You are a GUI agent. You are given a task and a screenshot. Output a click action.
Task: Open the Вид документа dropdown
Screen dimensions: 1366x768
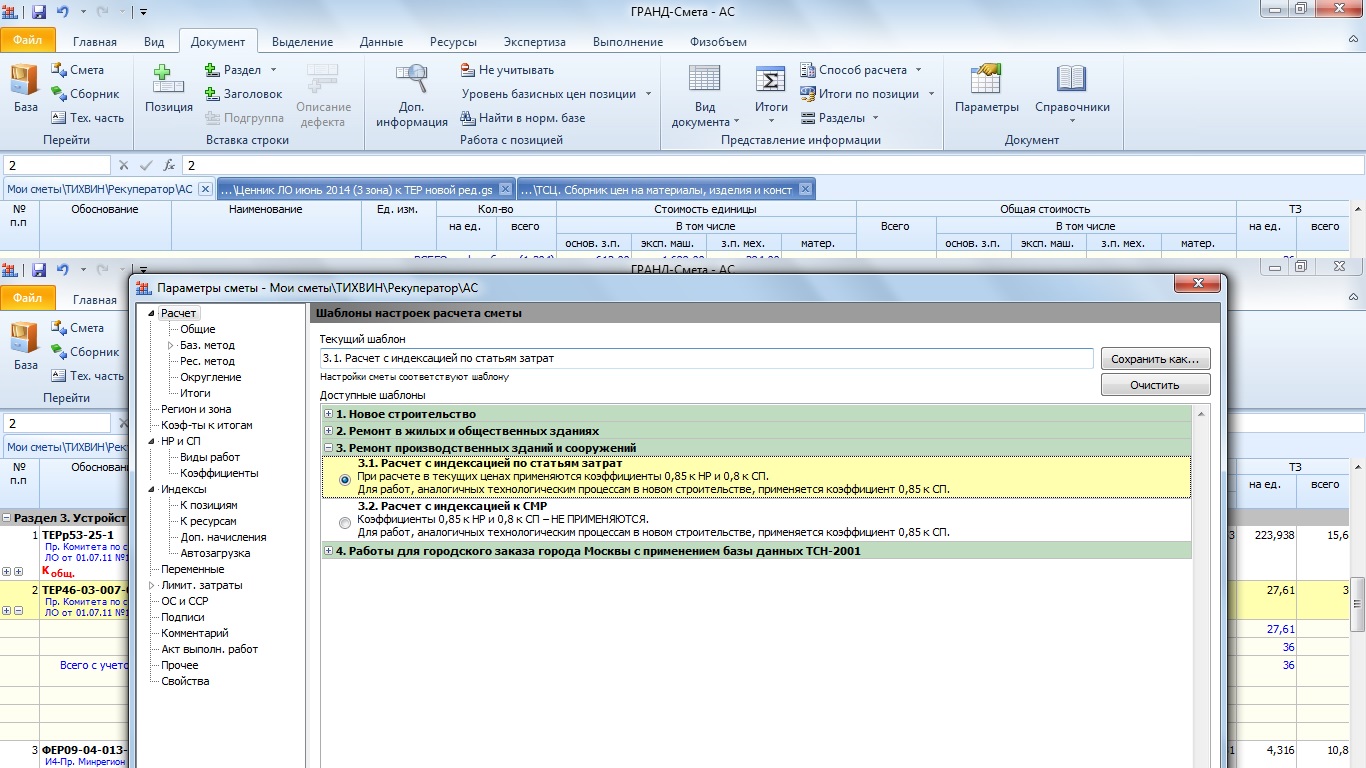(x=705, y=96)
